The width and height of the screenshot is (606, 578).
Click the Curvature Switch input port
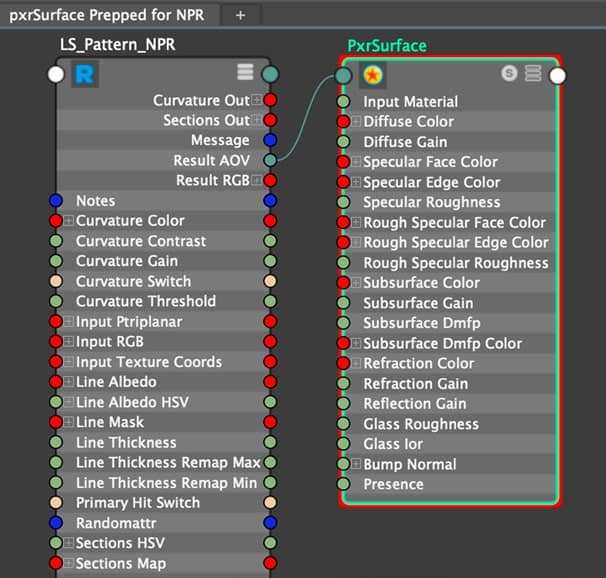pos(56,281)
